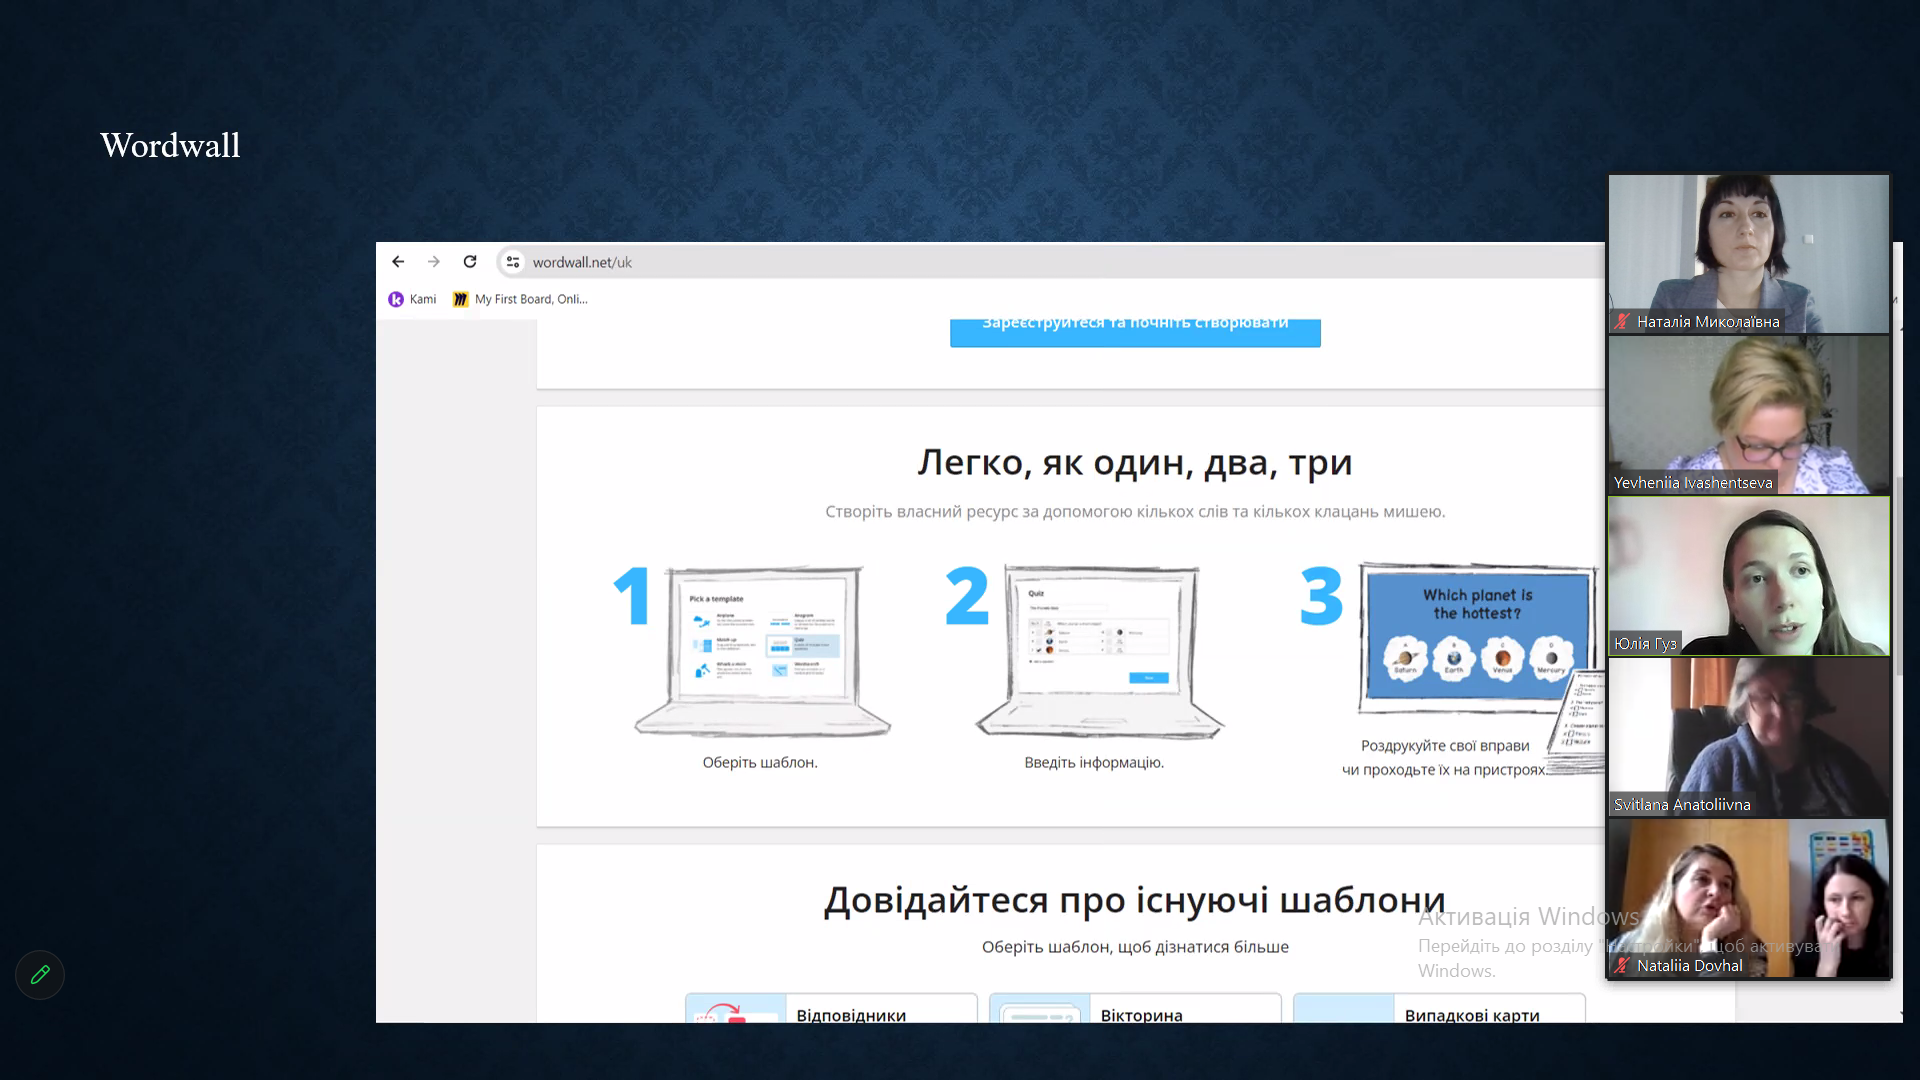Select step 2 quiz laptop illustration

(x=1100, y=651)
